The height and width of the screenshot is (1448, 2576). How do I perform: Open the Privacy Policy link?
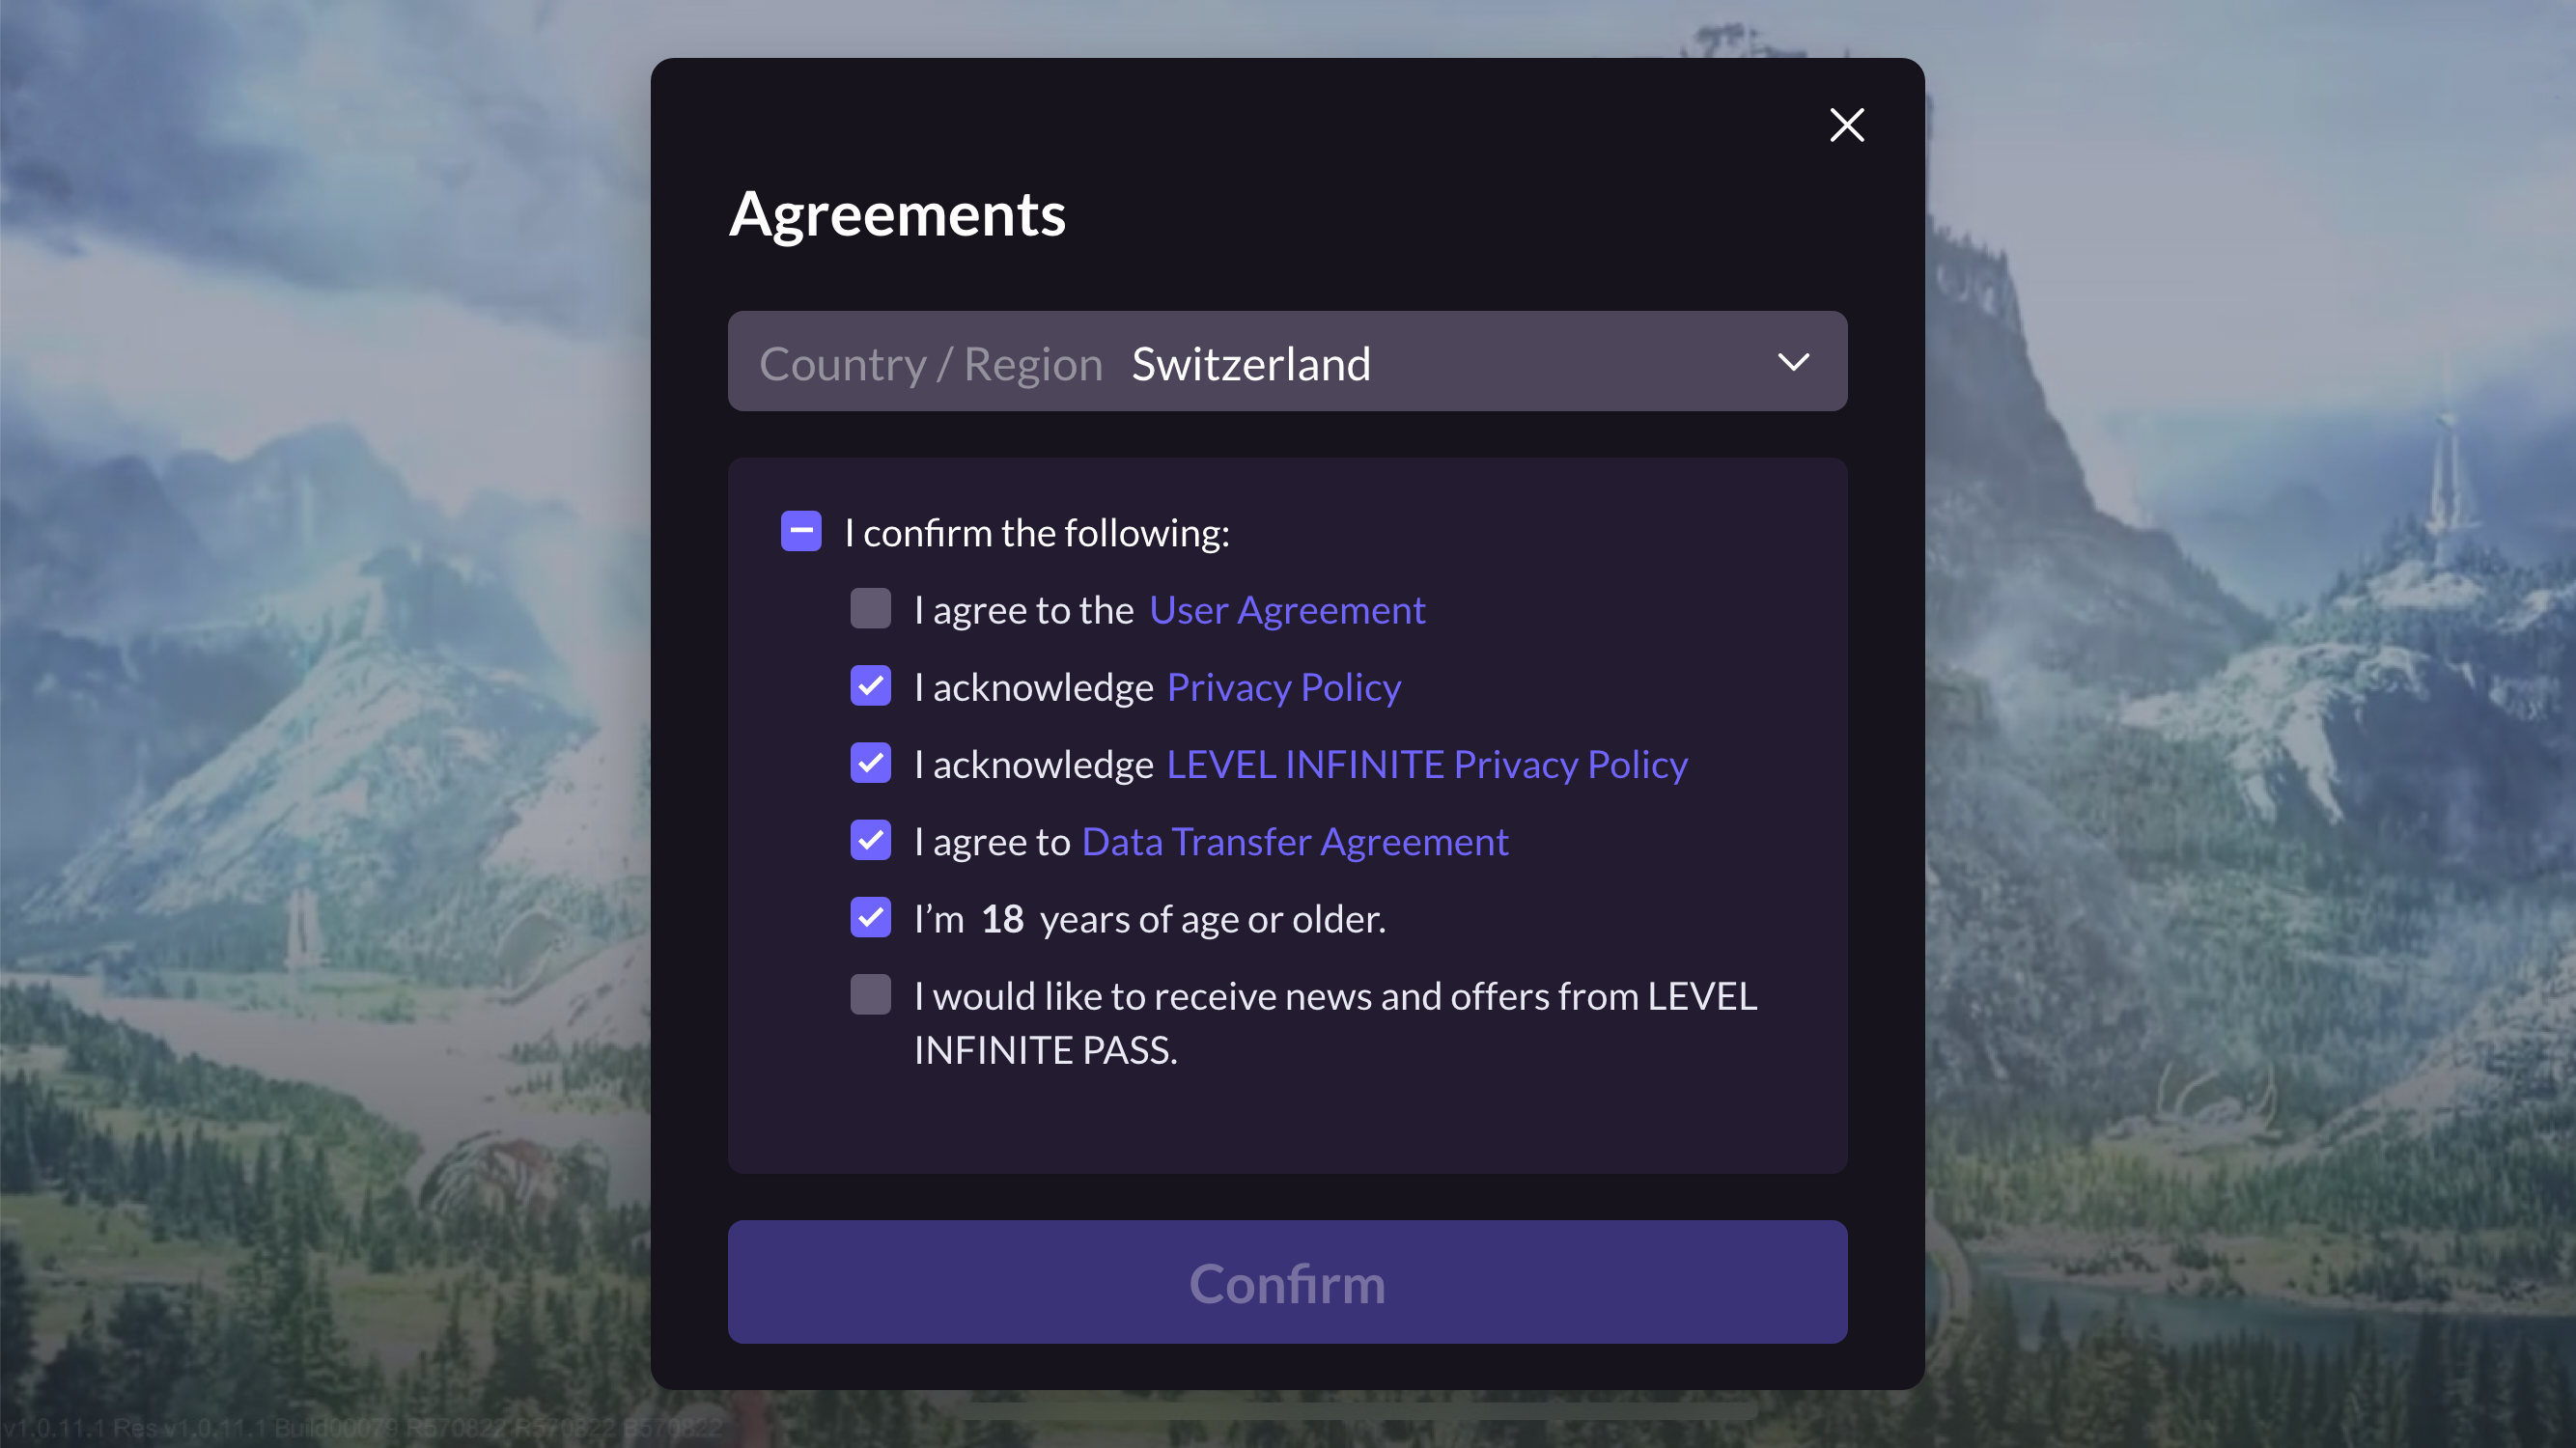pos(1283,686)
